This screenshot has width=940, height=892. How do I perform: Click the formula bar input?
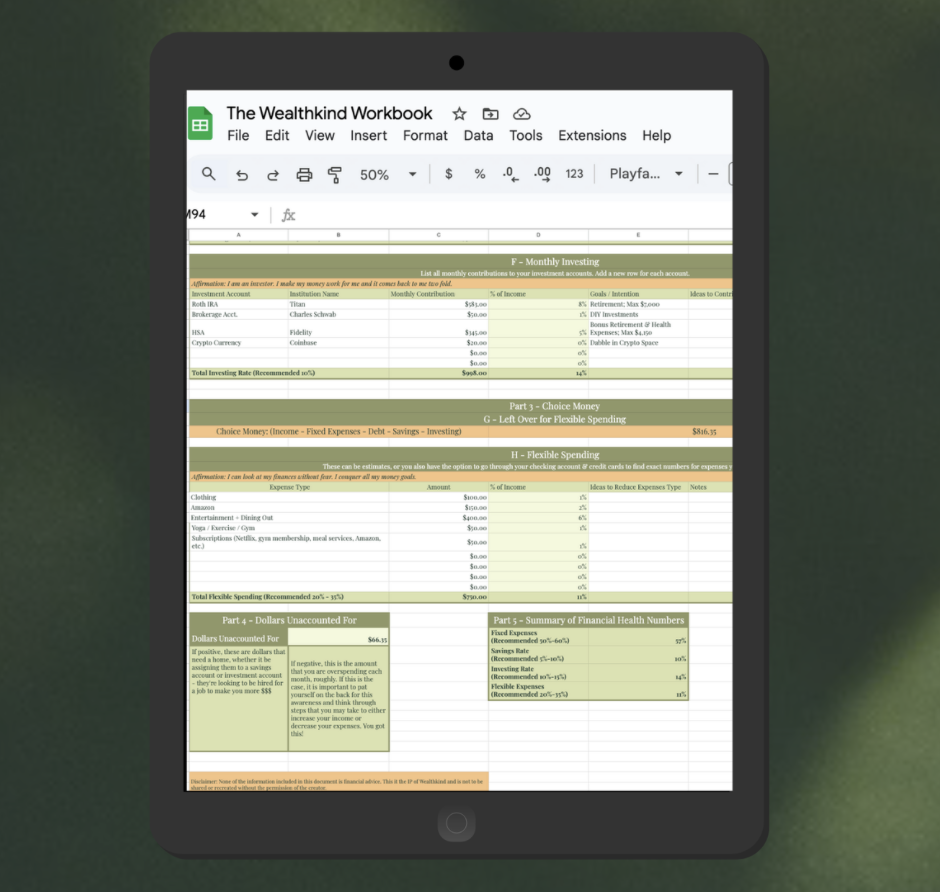pos(516,215)
